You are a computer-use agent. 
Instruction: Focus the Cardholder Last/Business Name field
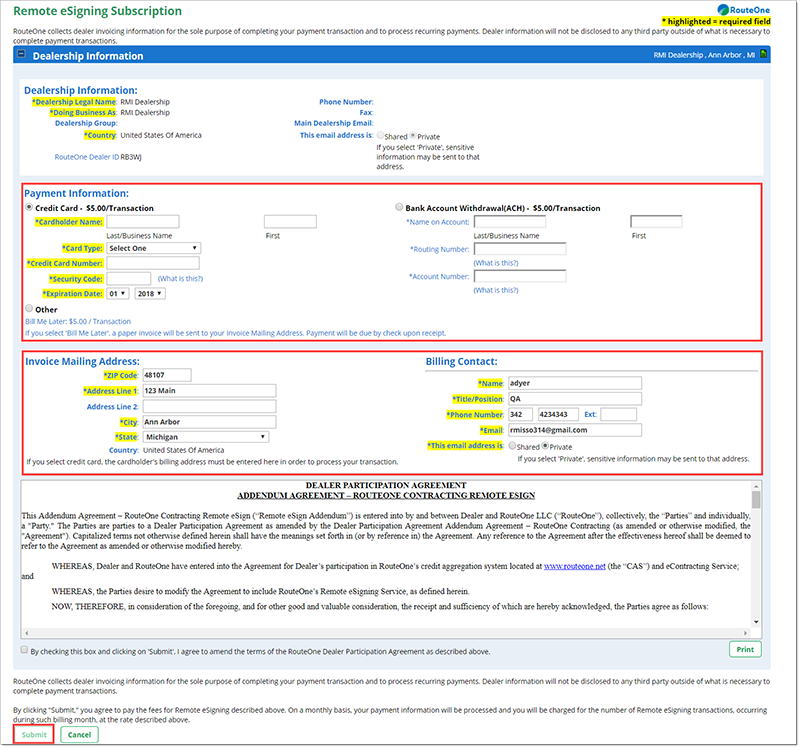pos(143,221)
